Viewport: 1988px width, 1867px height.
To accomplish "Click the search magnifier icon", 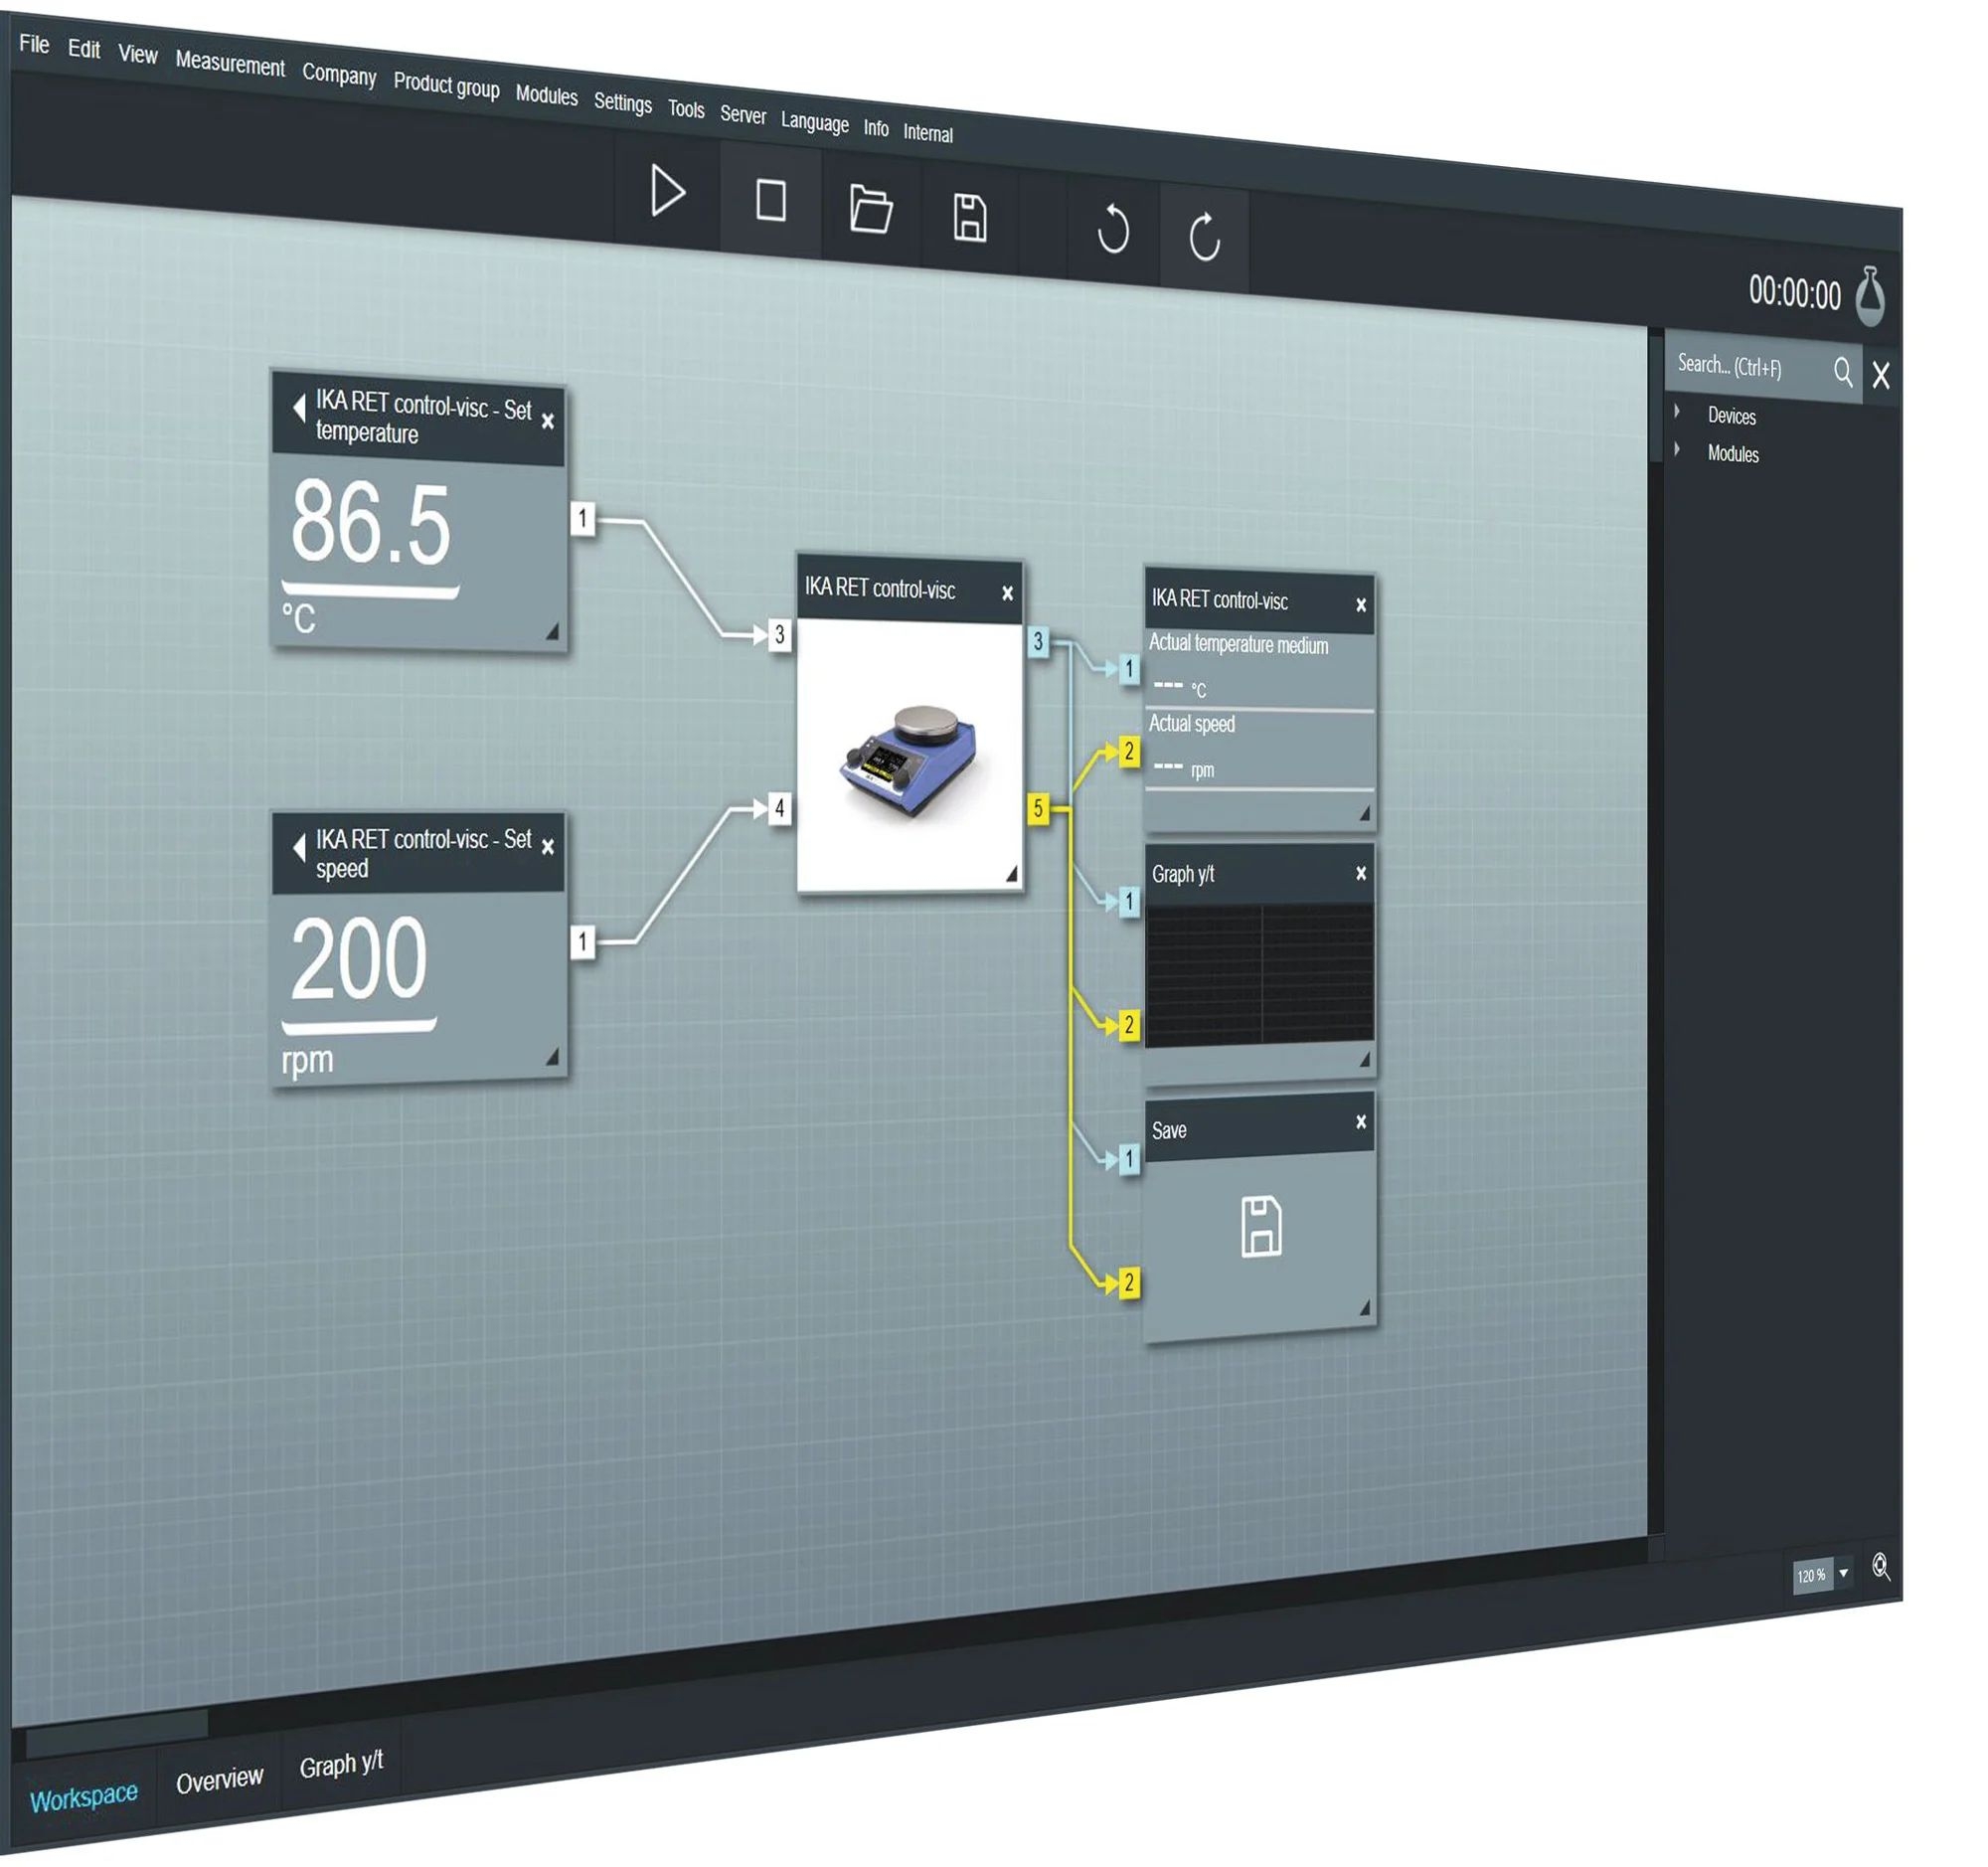I will coord(1842,372).
